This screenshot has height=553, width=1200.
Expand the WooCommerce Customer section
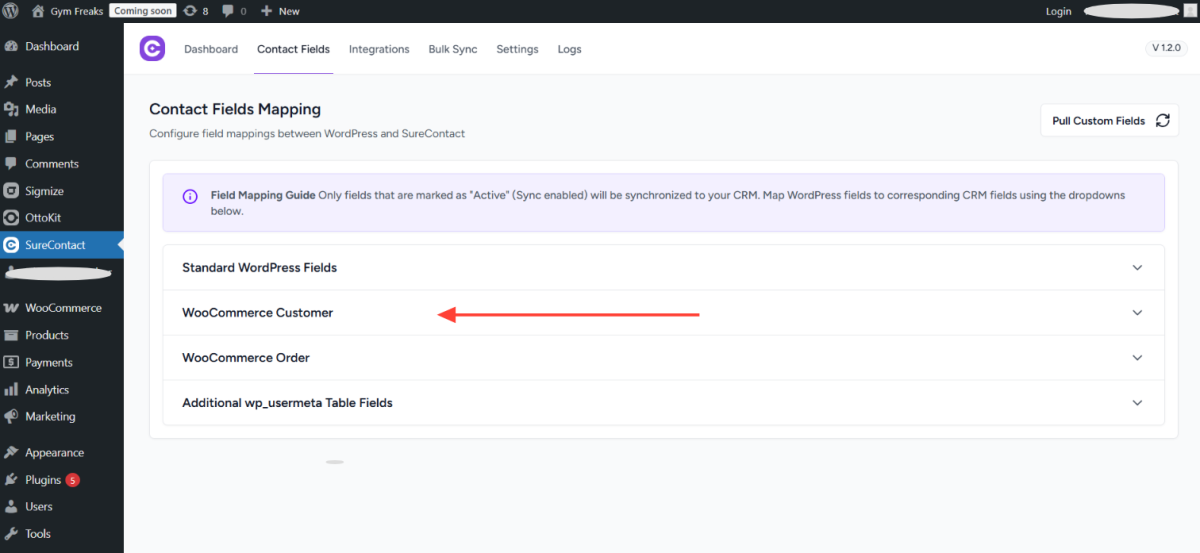1136,313
